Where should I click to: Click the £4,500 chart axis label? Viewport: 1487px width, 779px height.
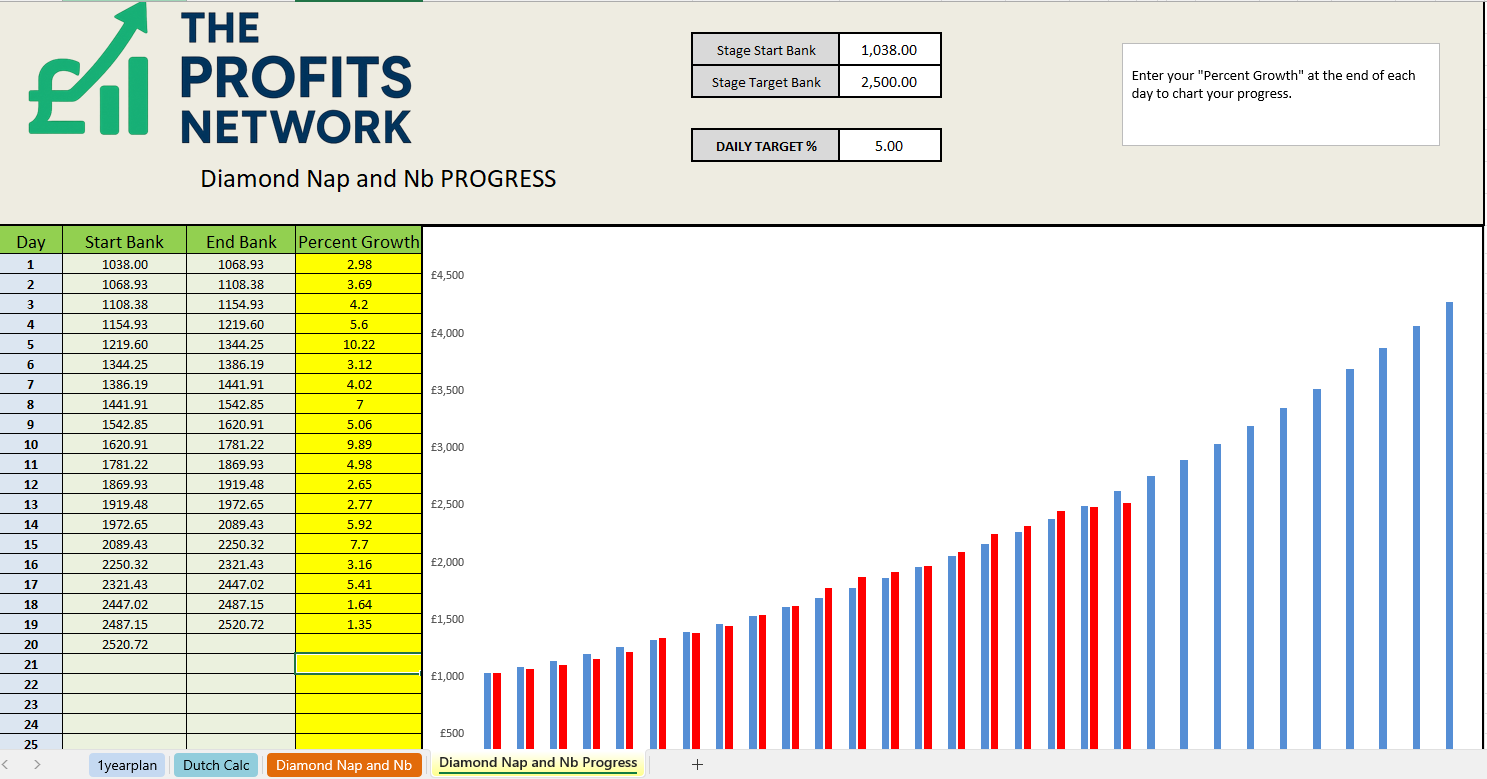(448, 275)
